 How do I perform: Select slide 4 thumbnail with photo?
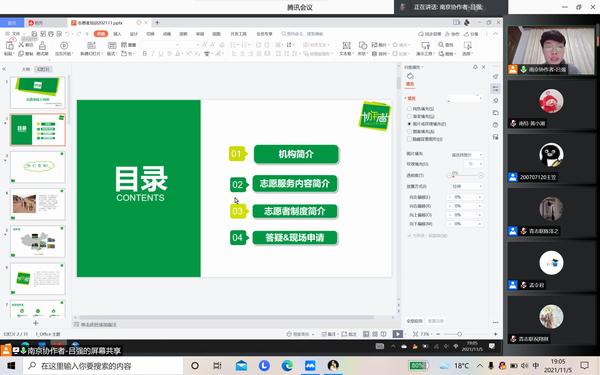38,204
